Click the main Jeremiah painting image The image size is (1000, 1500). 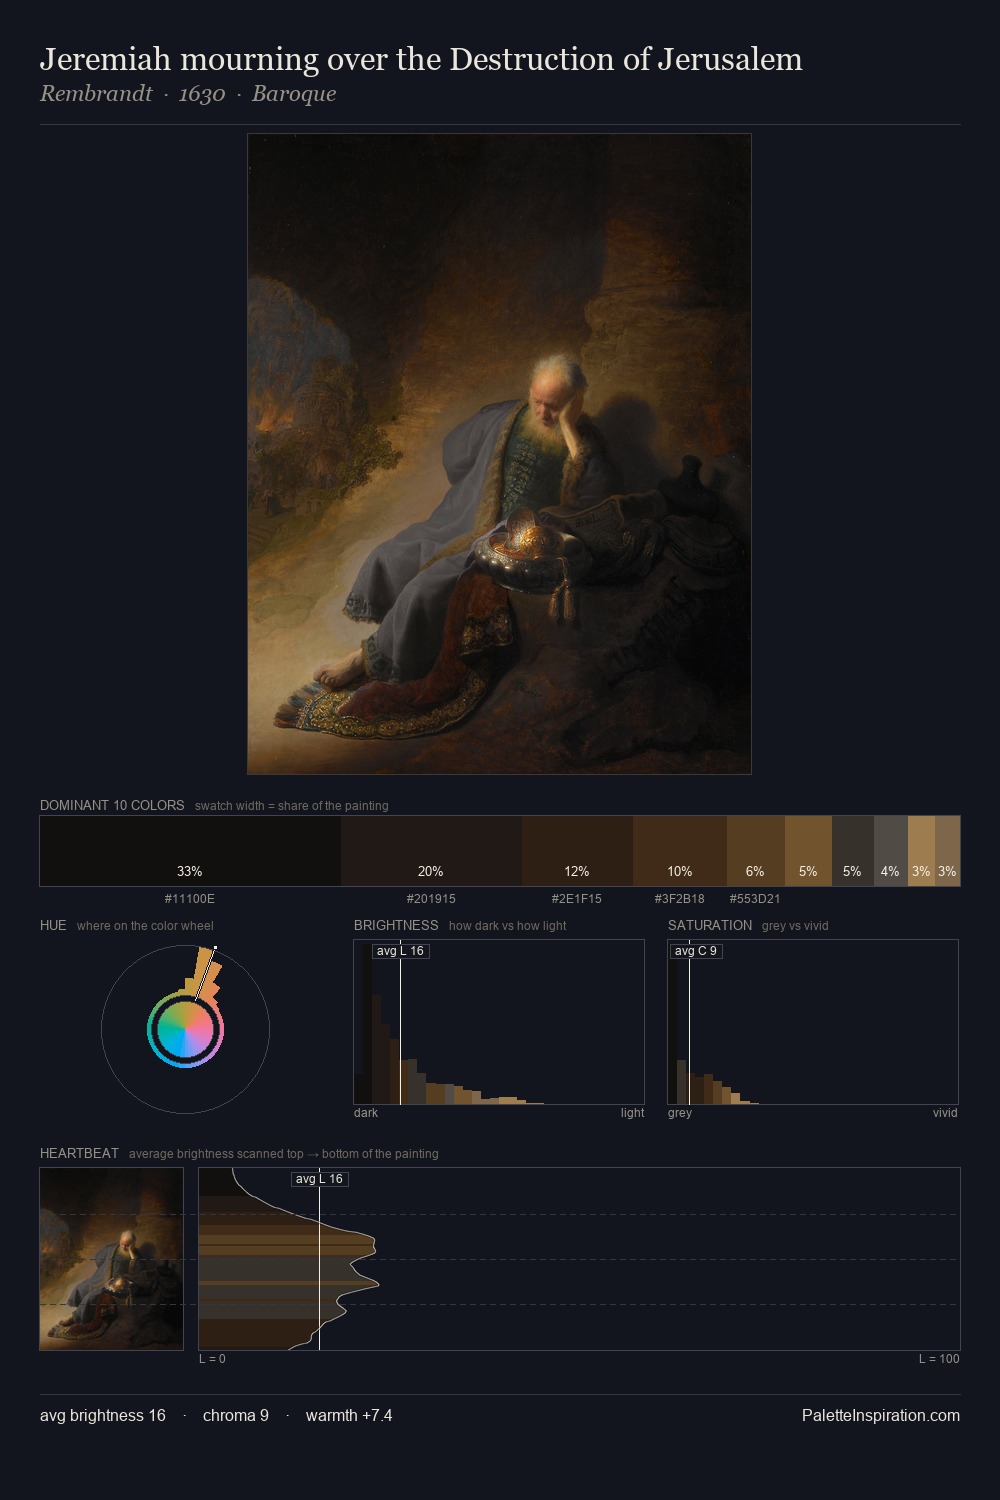pyautogui.click(x=499, y=454)
